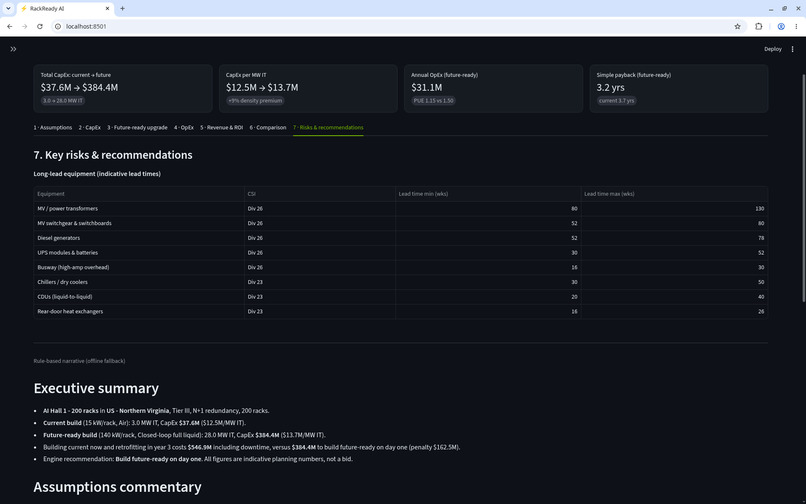This screenshot has width=806, height=504.
Task: Select the Busway (high-amp overhead) cell
Action: 139,267
